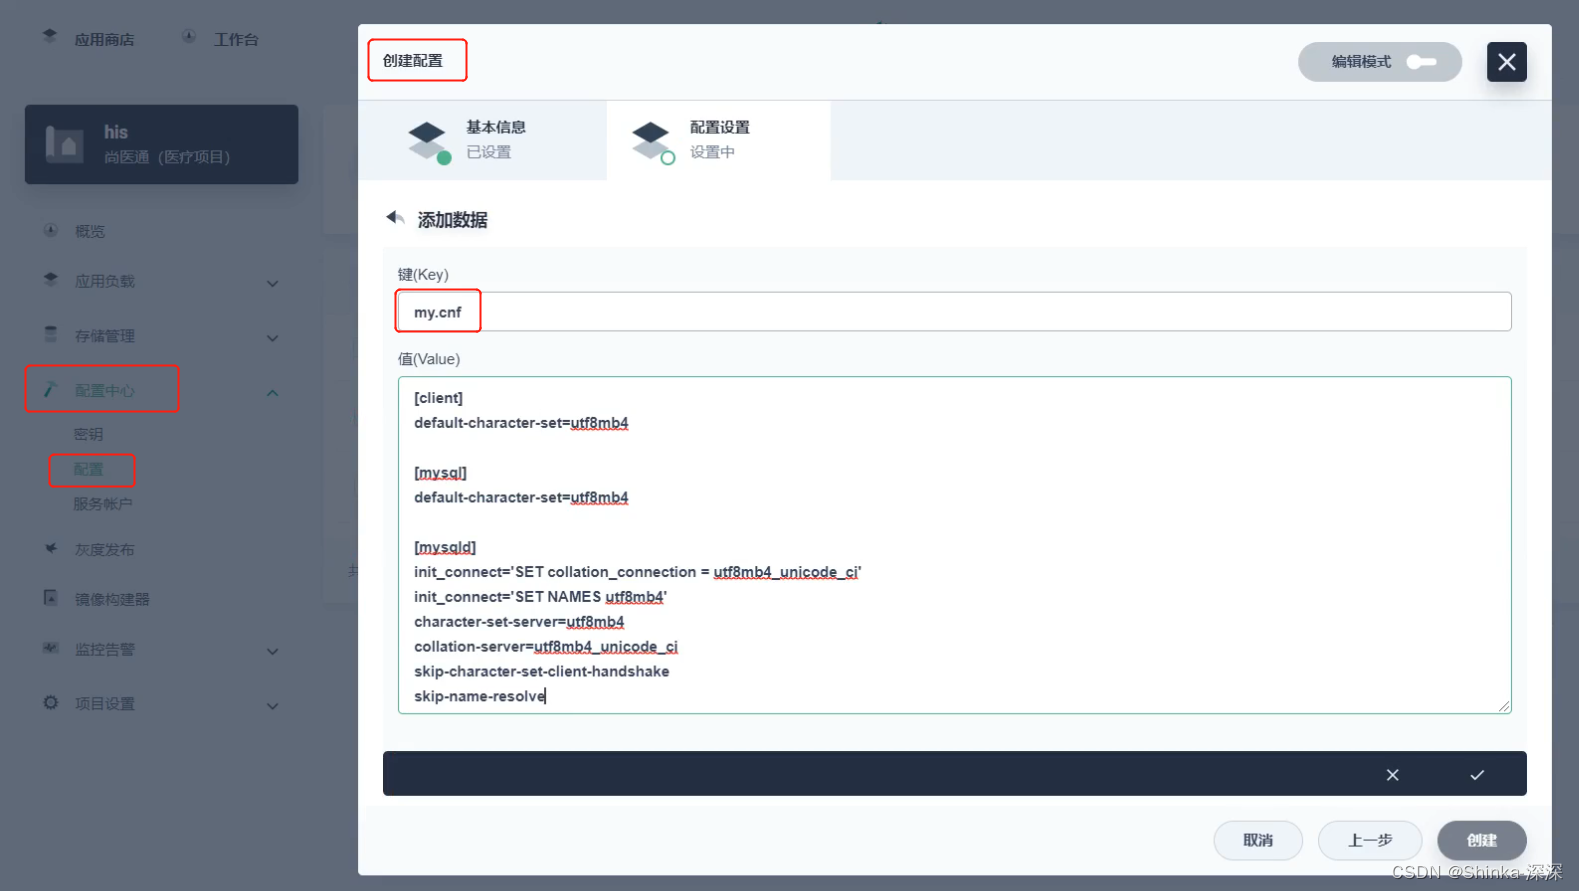Click the 键(Key) input field
1579x891 pixels.
click(954, 312)
